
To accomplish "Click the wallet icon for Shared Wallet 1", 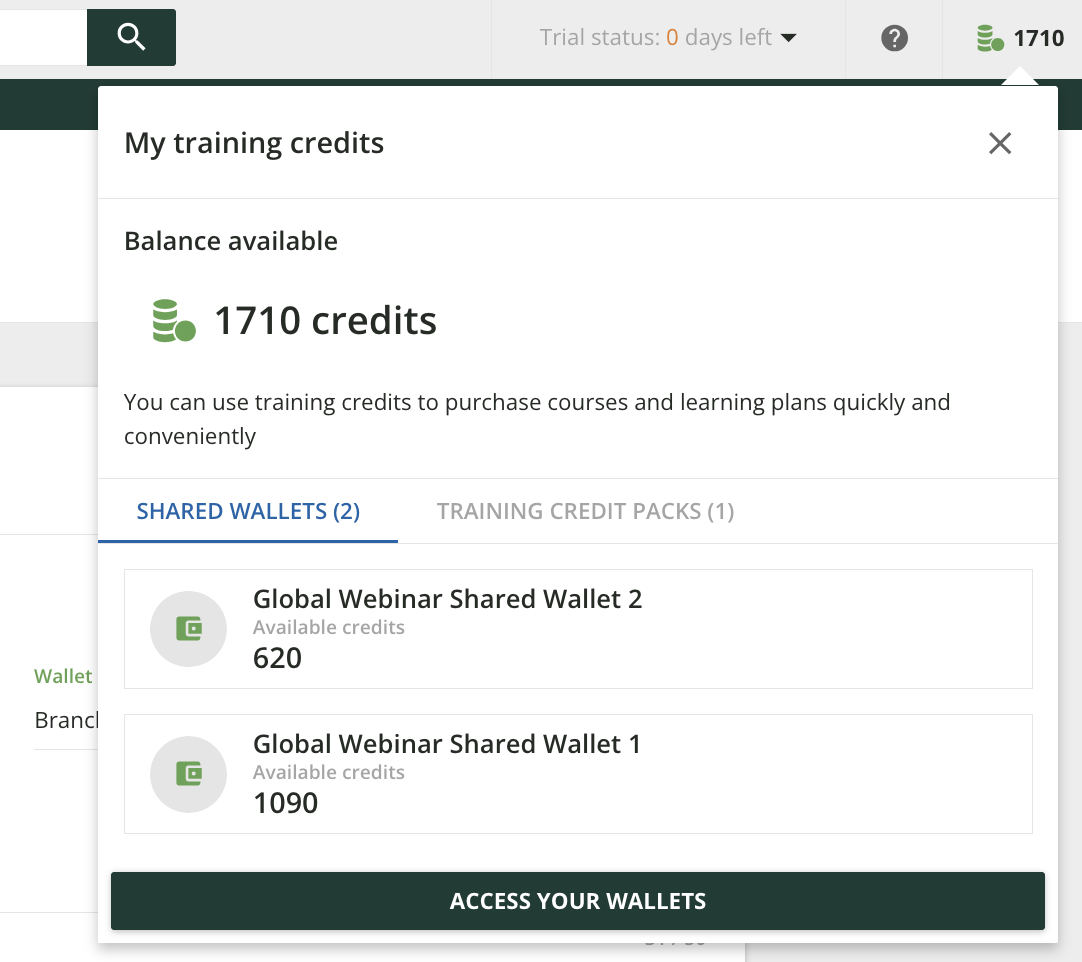I will [188, 773].
